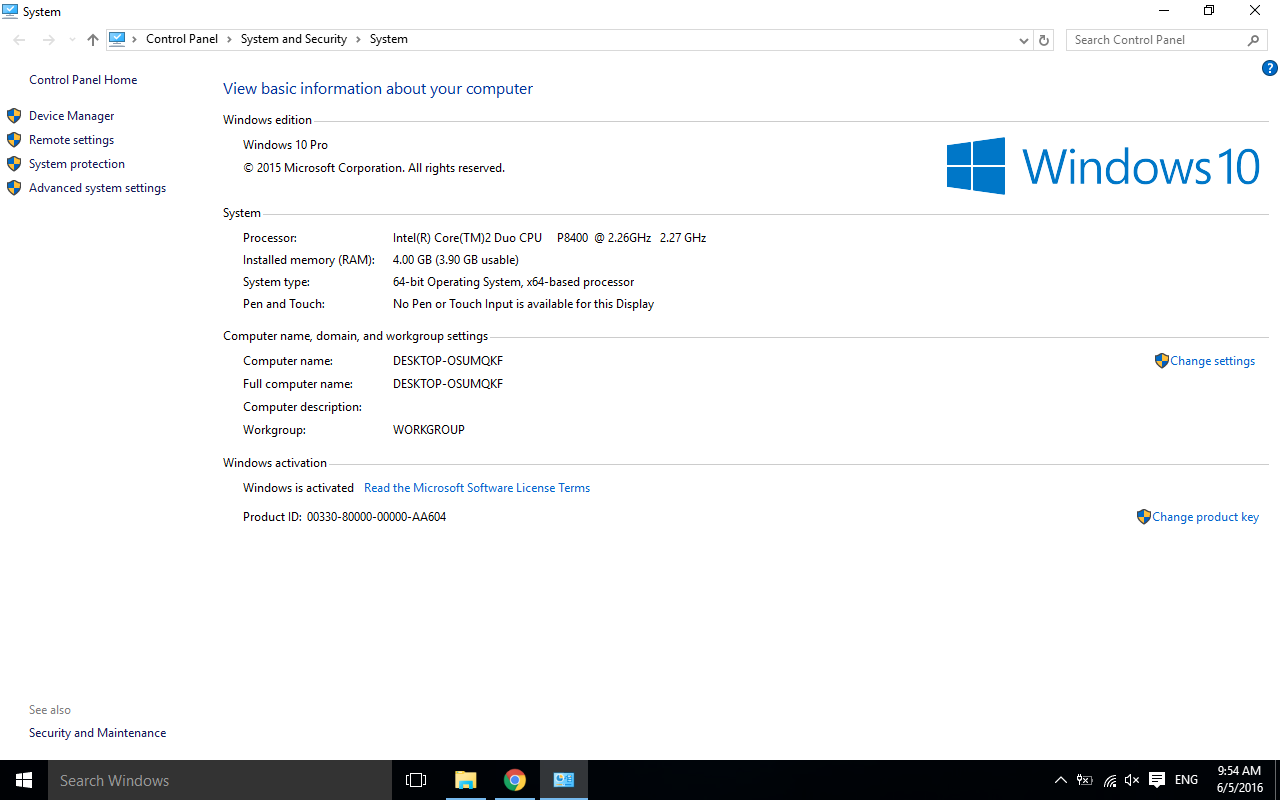Click Change product key link

(x=1205, y=517)
